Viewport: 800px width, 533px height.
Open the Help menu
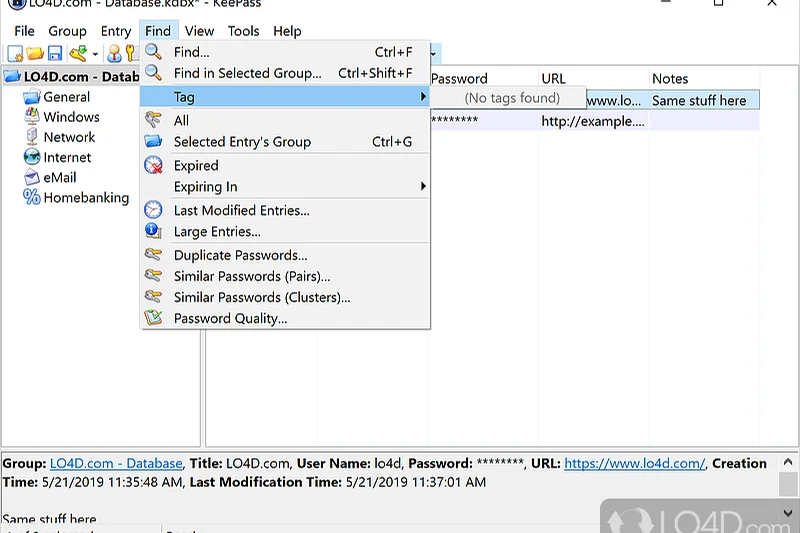(287, 31)
